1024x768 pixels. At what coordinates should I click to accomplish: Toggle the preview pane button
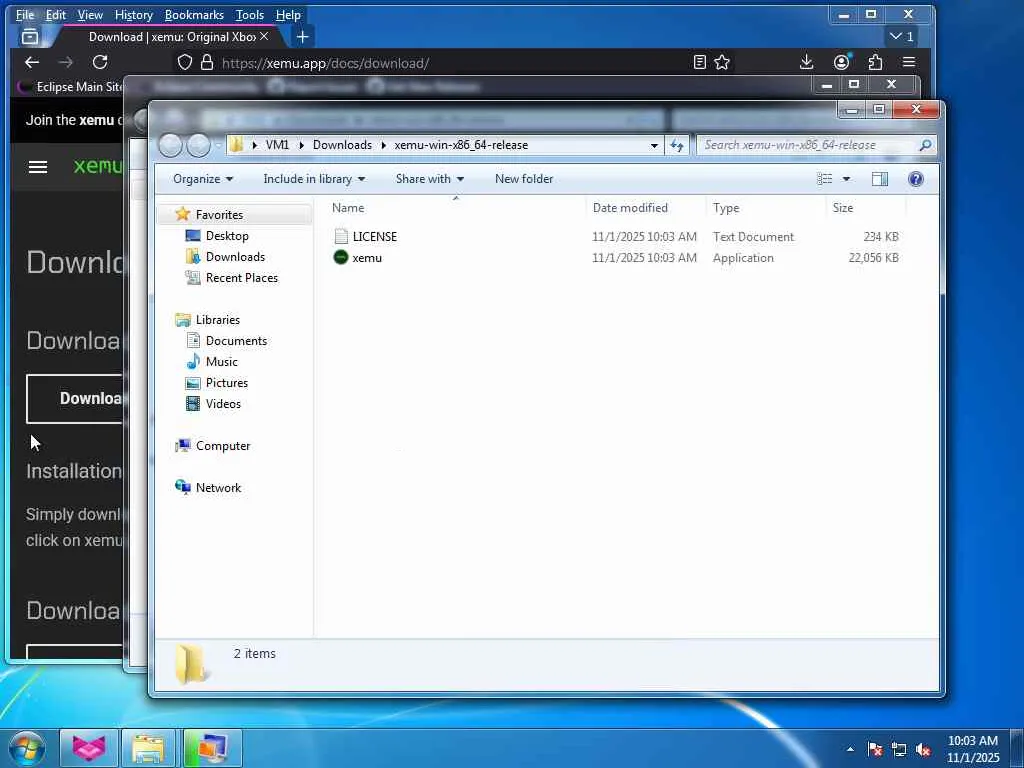click(880, 179)
